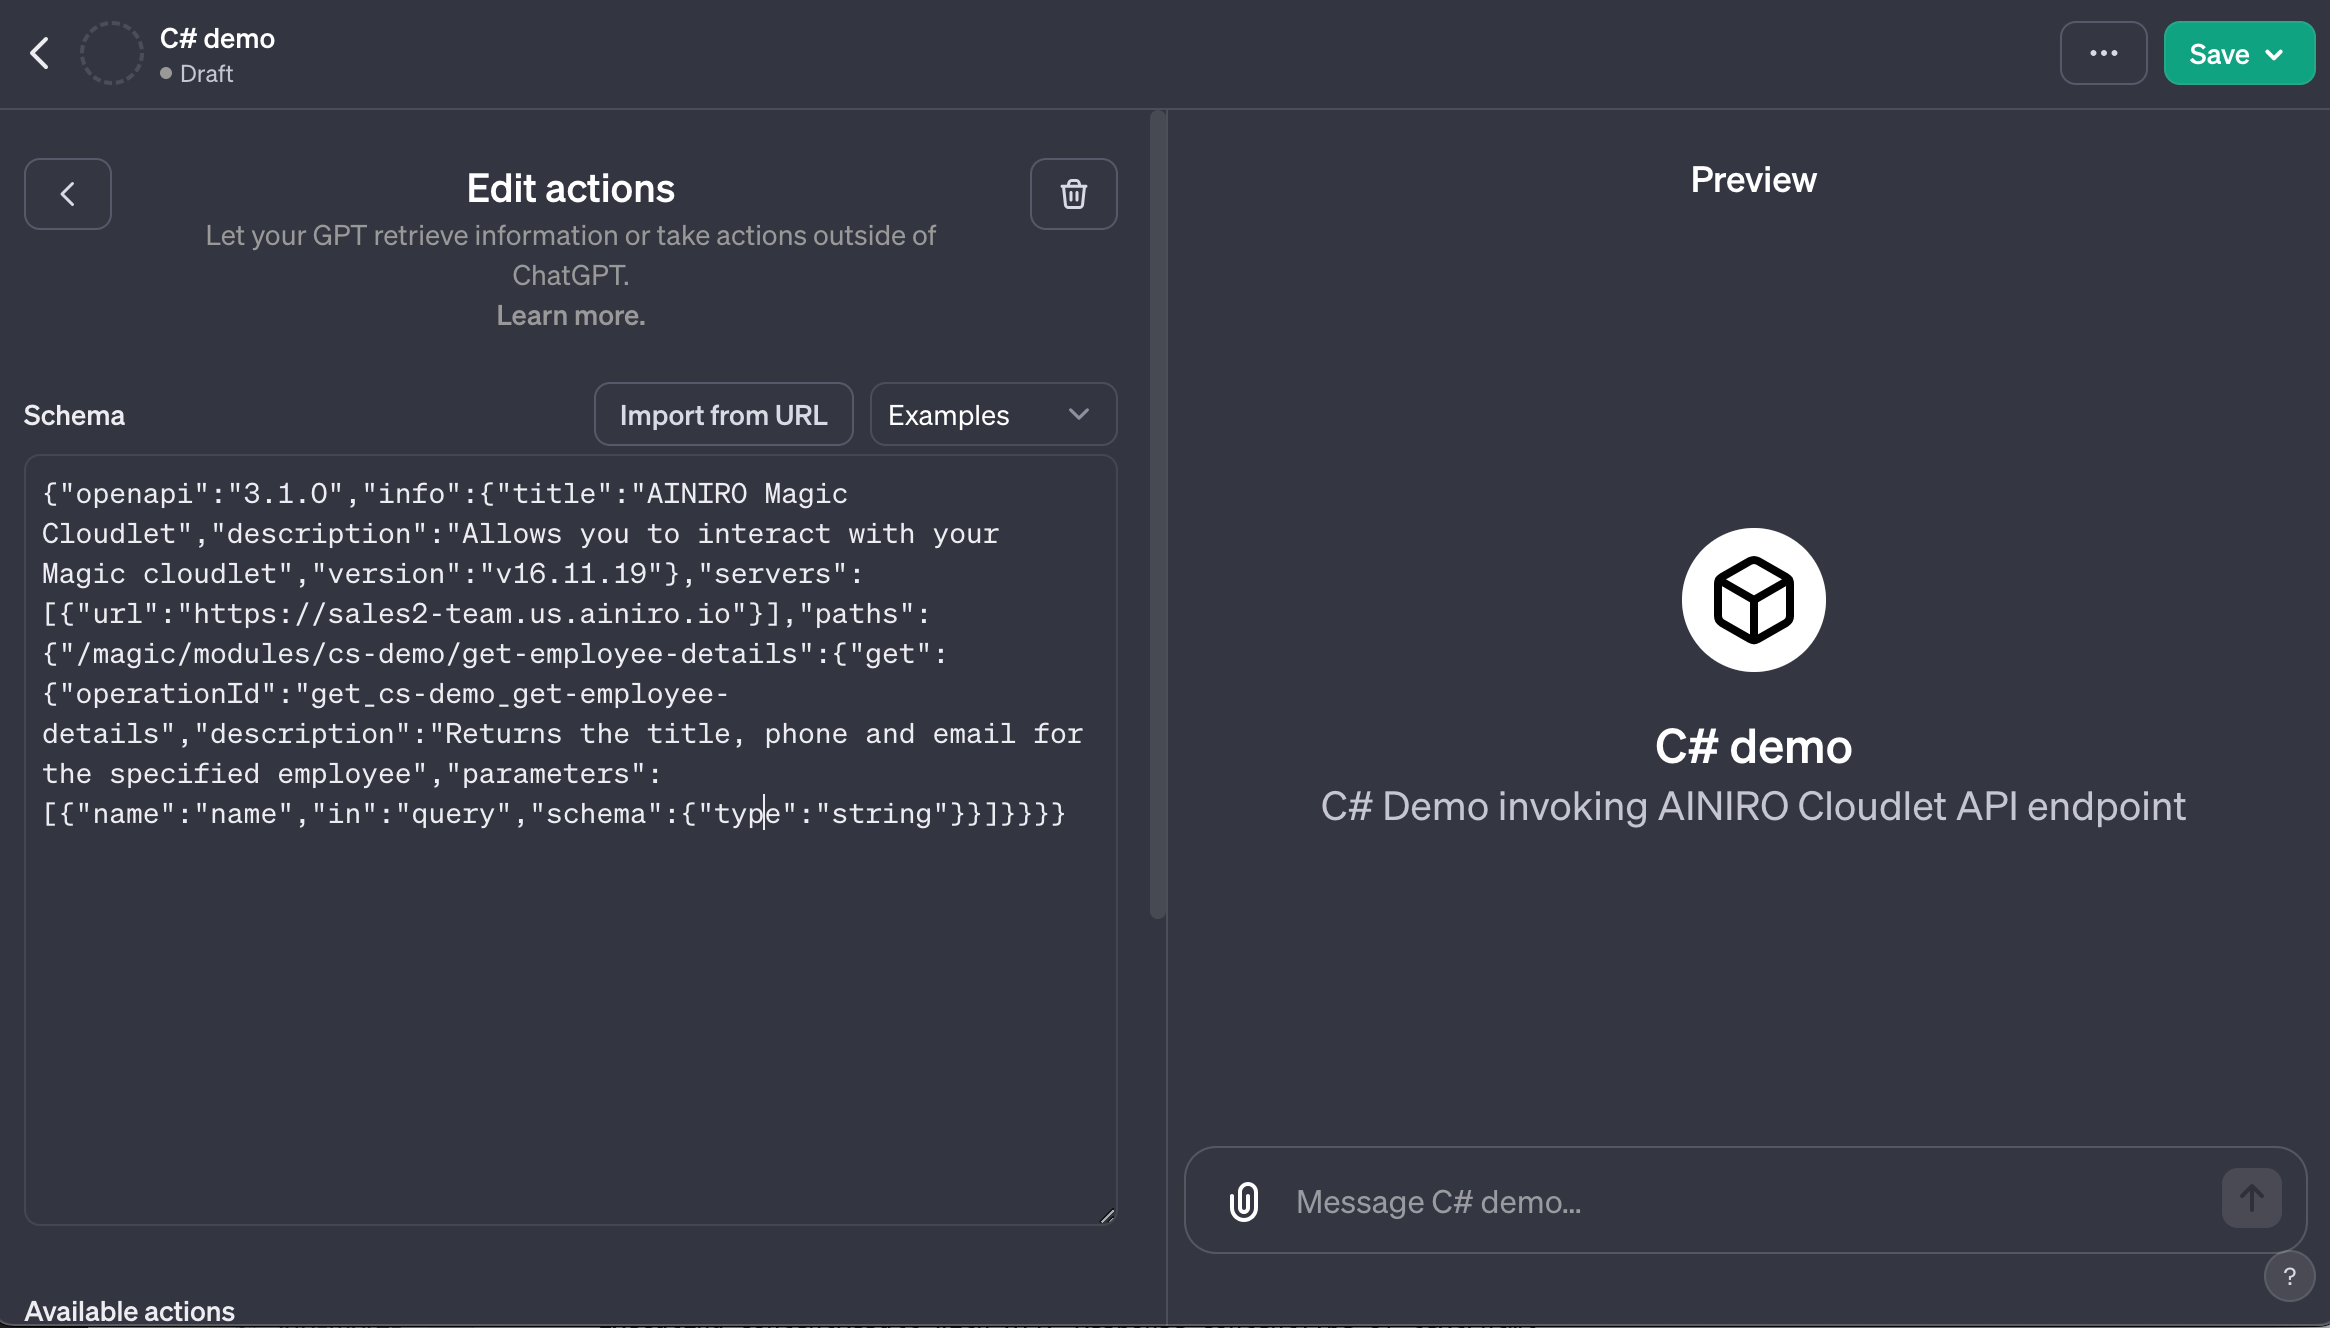Viewport: 2330px width, 1328px height.
Task: Click the Available actions heading
Action: tap(130, 1311)
